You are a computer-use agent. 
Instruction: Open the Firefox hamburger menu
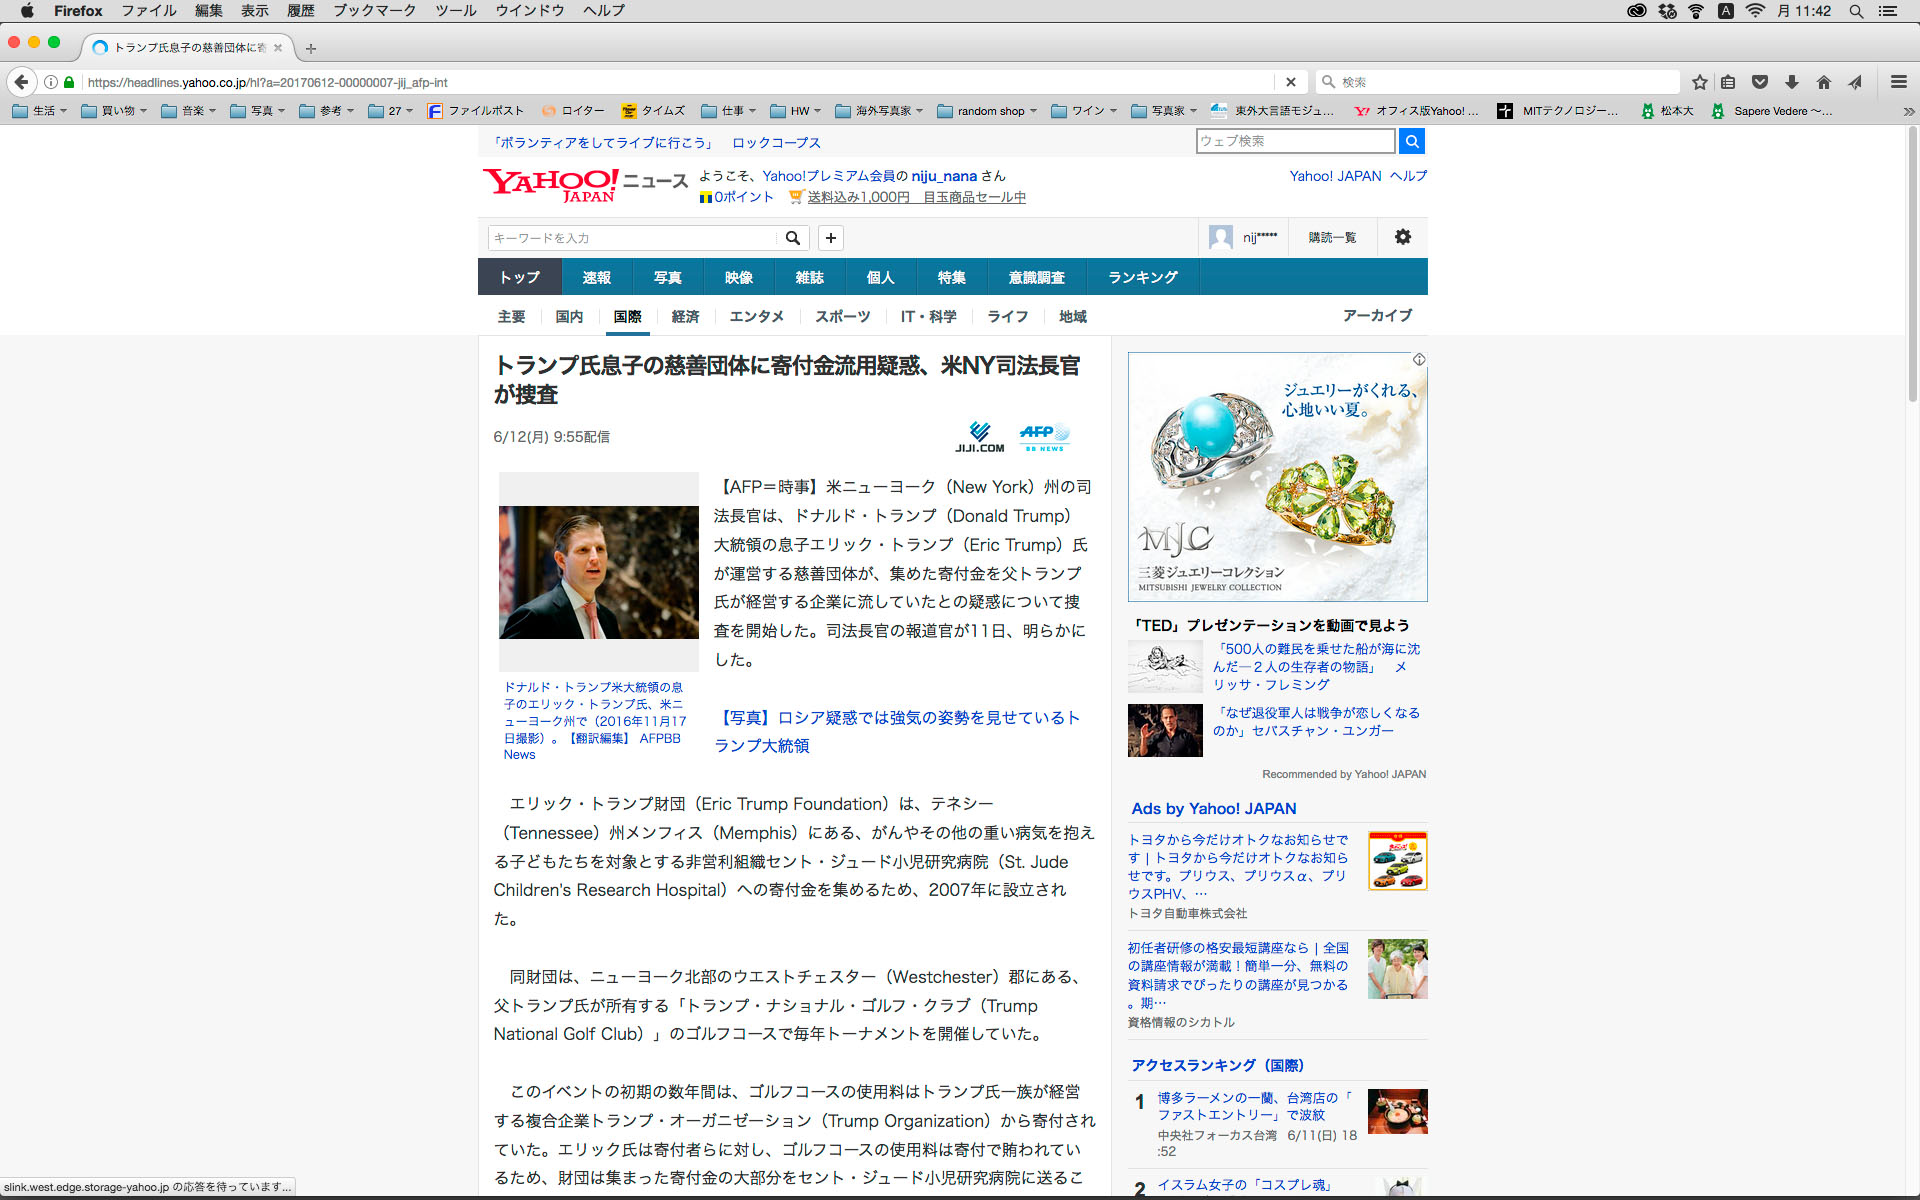[x=1898, y=82]
